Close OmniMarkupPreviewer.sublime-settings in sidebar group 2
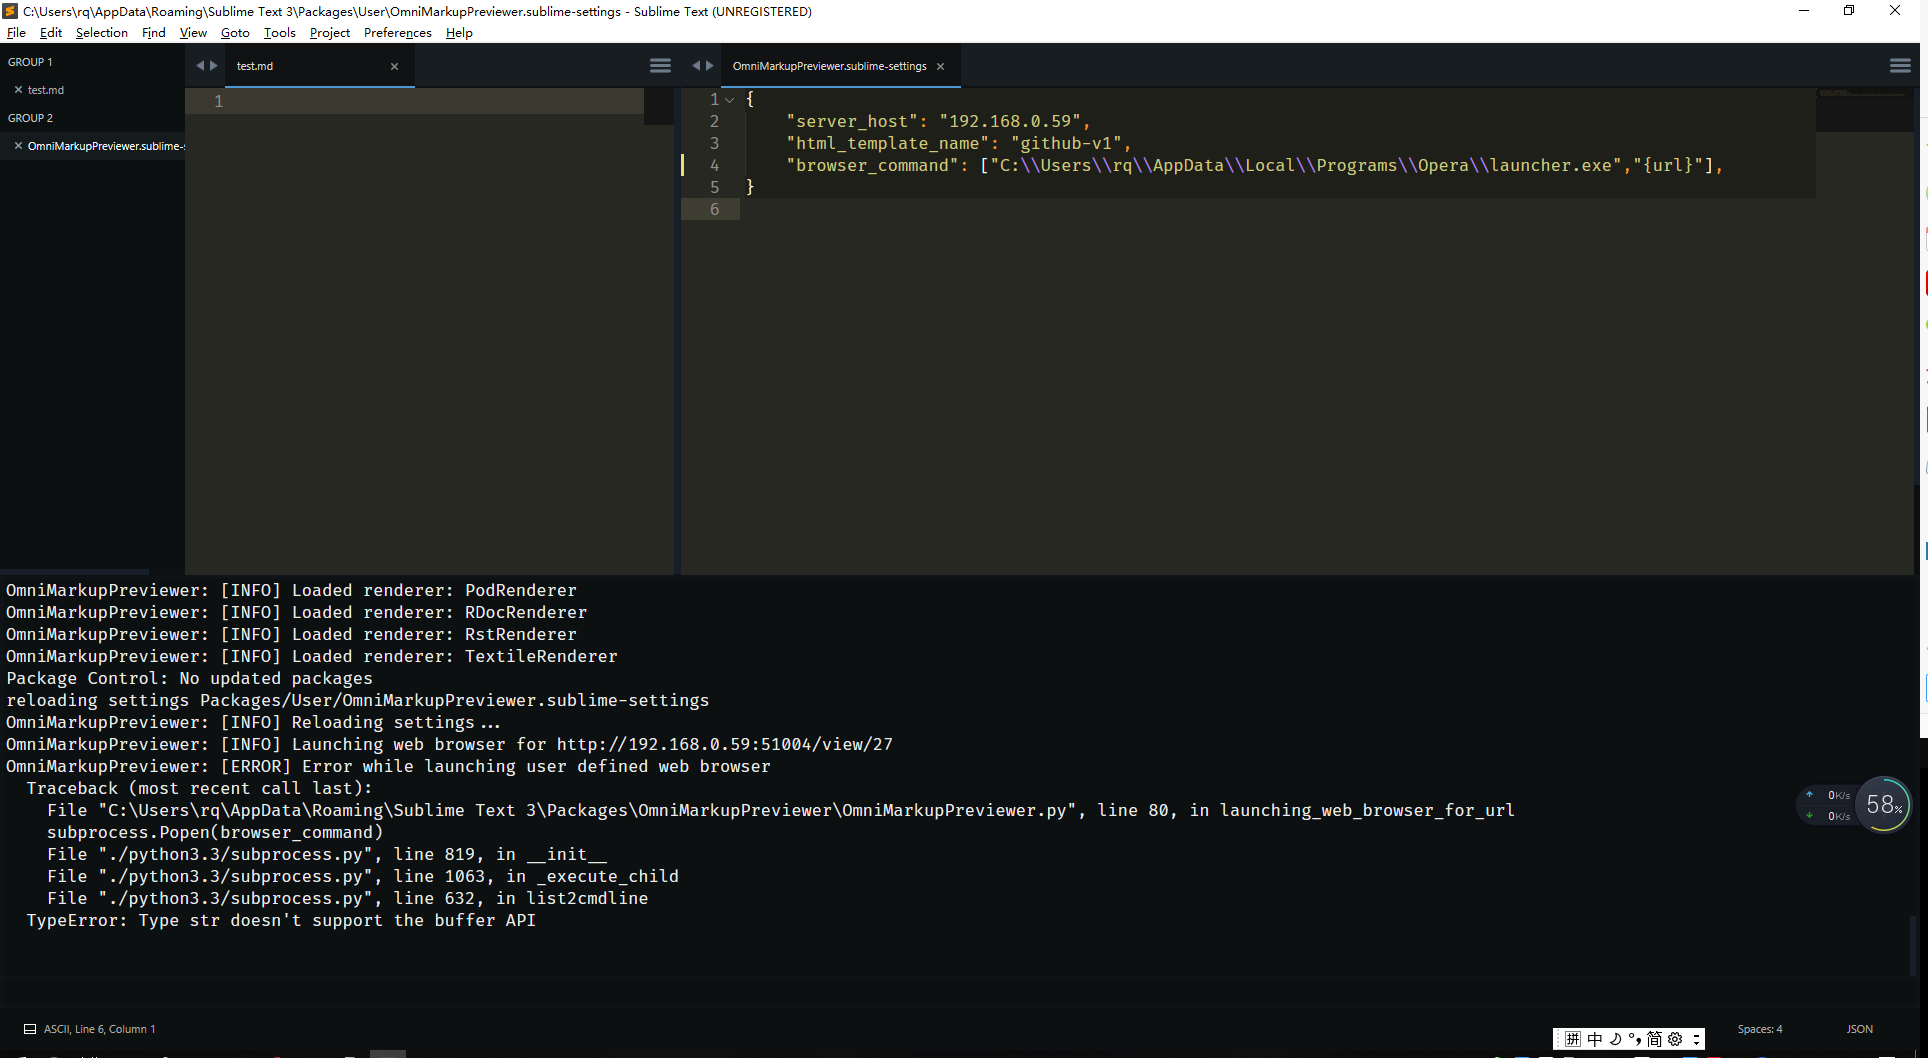The height and width of the screenshot is (1058, 1928). point(18,146)
